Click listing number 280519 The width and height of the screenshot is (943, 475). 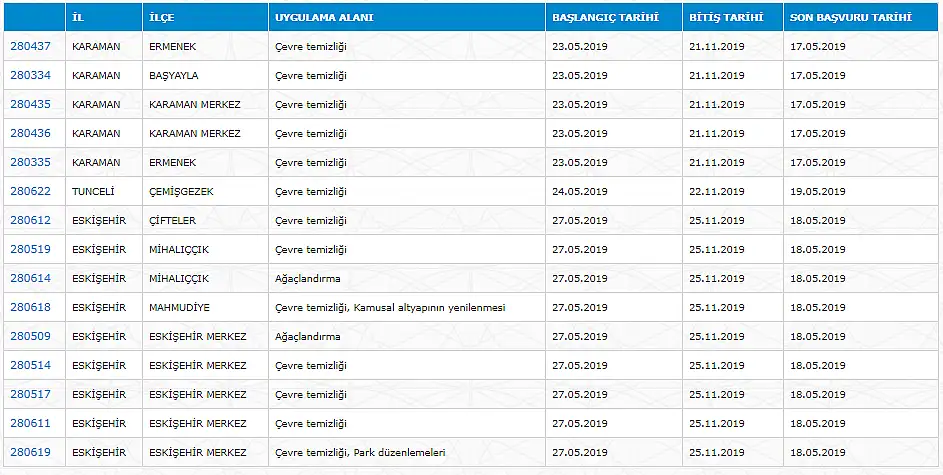(x=30, y=249)
